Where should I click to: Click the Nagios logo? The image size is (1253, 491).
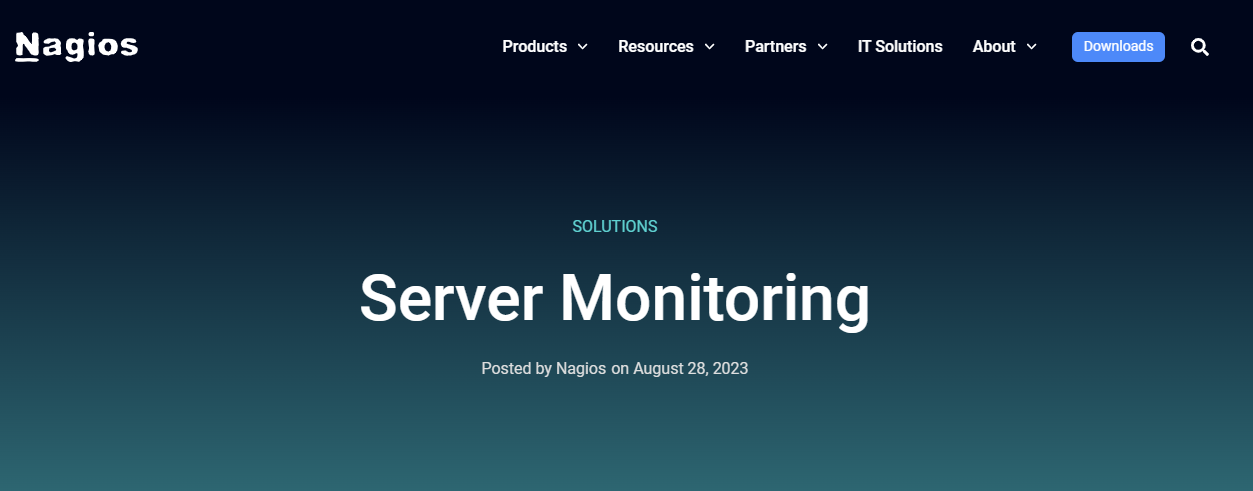(x=77, y=46)
